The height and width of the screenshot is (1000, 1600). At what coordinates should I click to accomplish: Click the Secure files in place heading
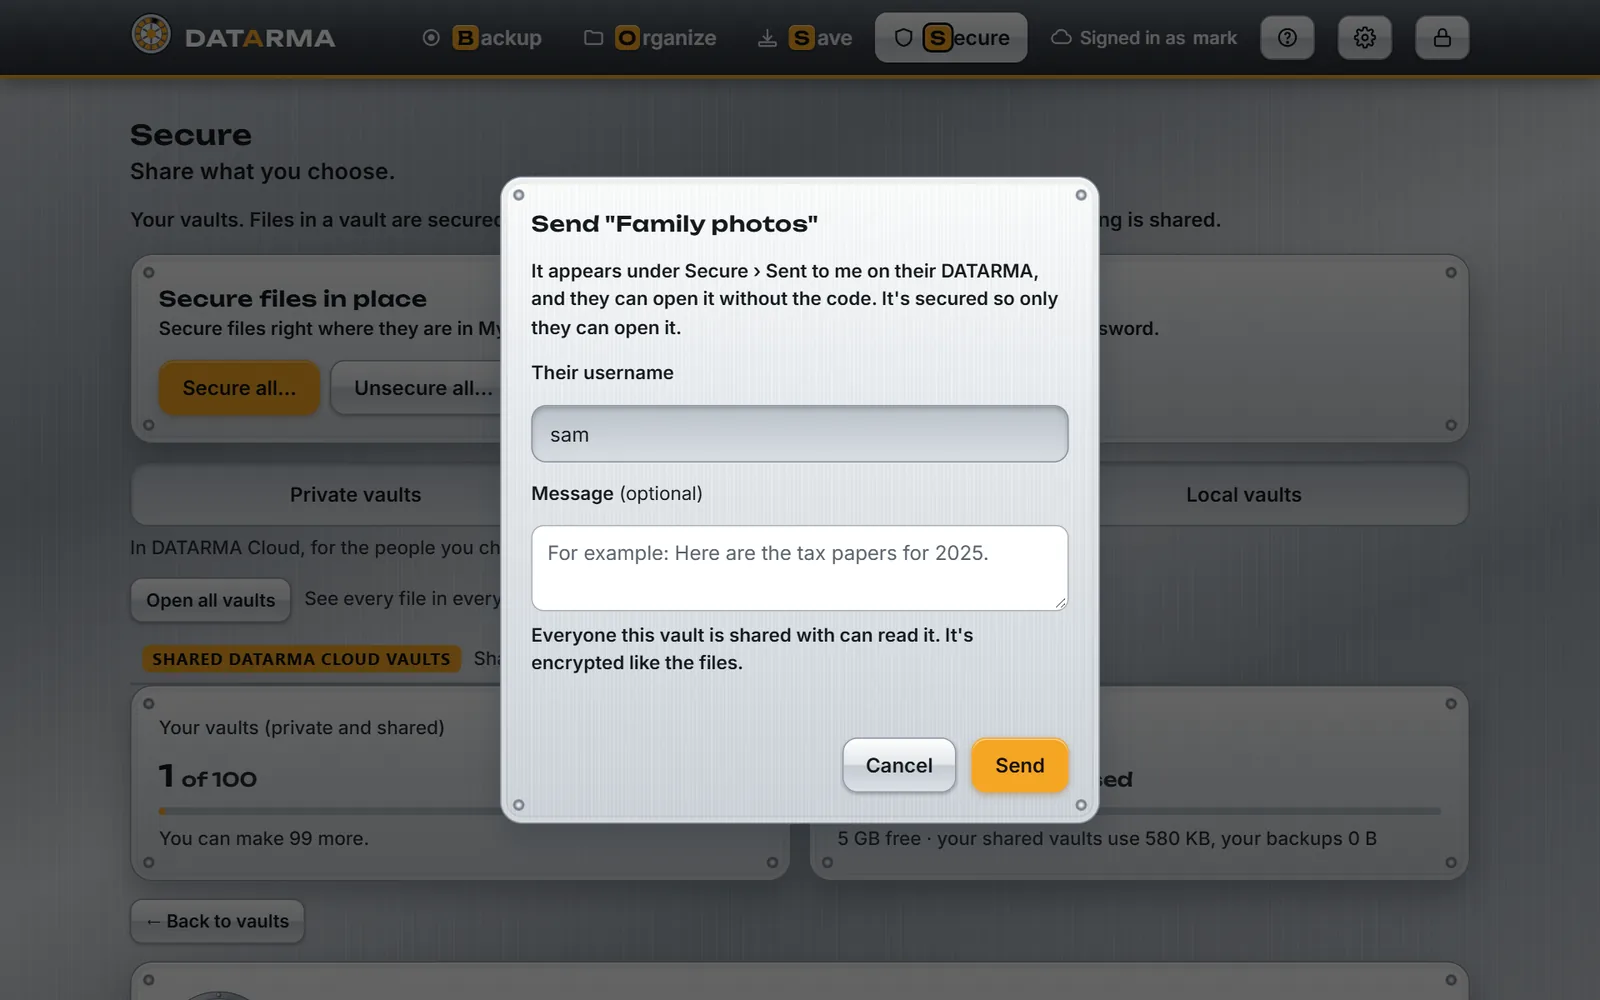click(x=293, y=299)
